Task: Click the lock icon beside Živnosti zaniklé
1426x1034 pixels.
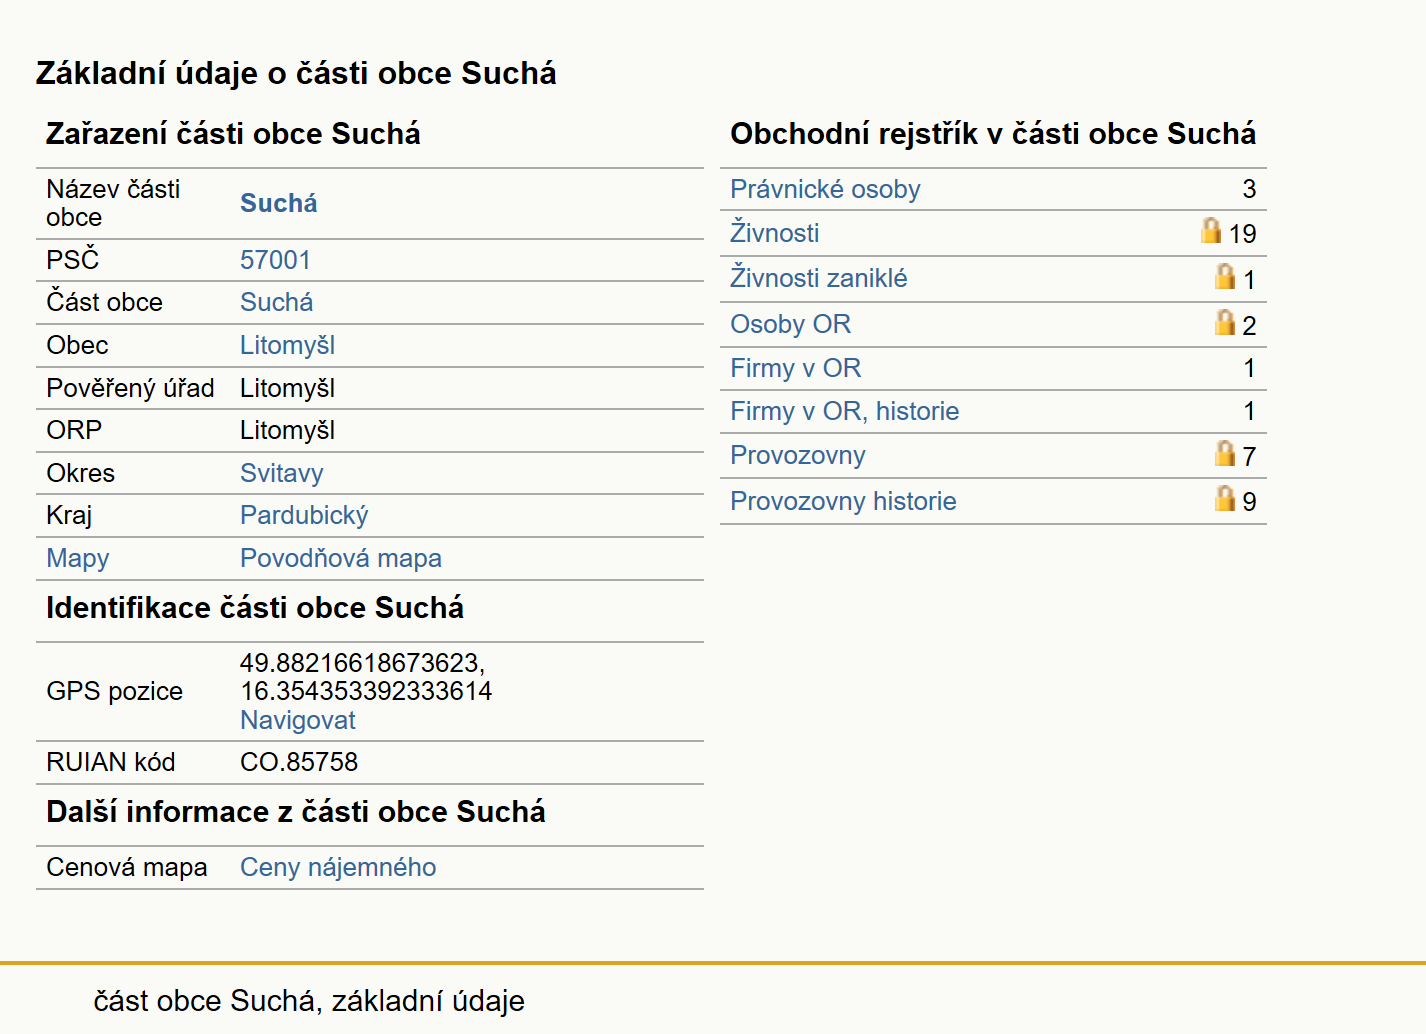Action: [x=1225, y=276]
